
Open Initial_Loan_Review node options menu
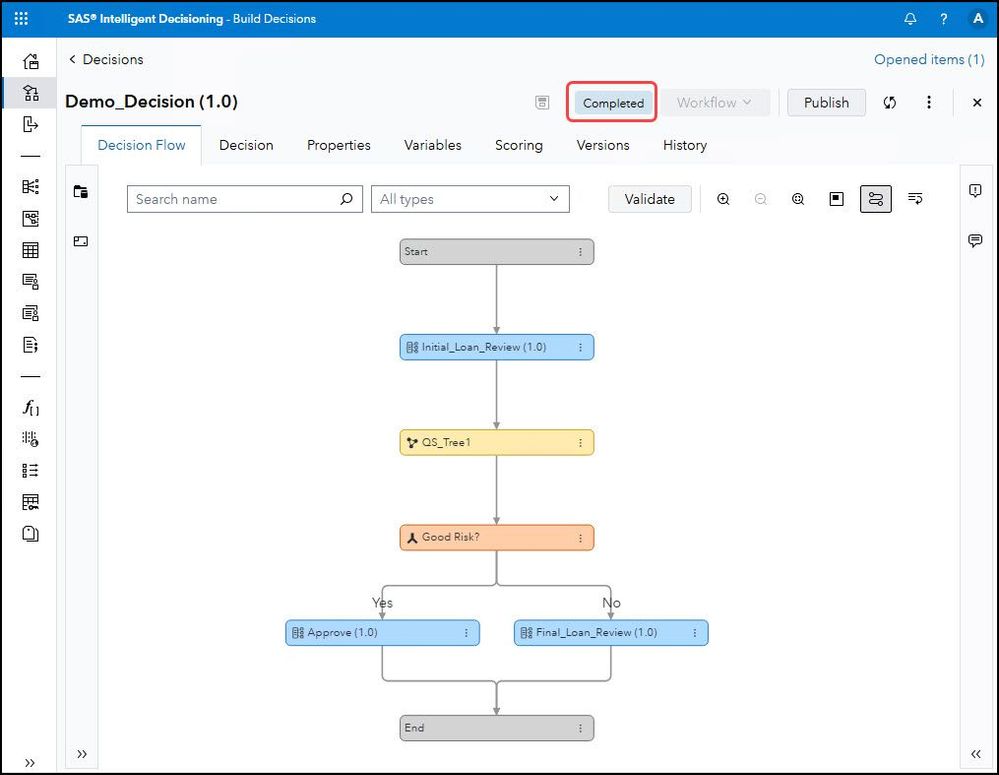pos(580,347)
